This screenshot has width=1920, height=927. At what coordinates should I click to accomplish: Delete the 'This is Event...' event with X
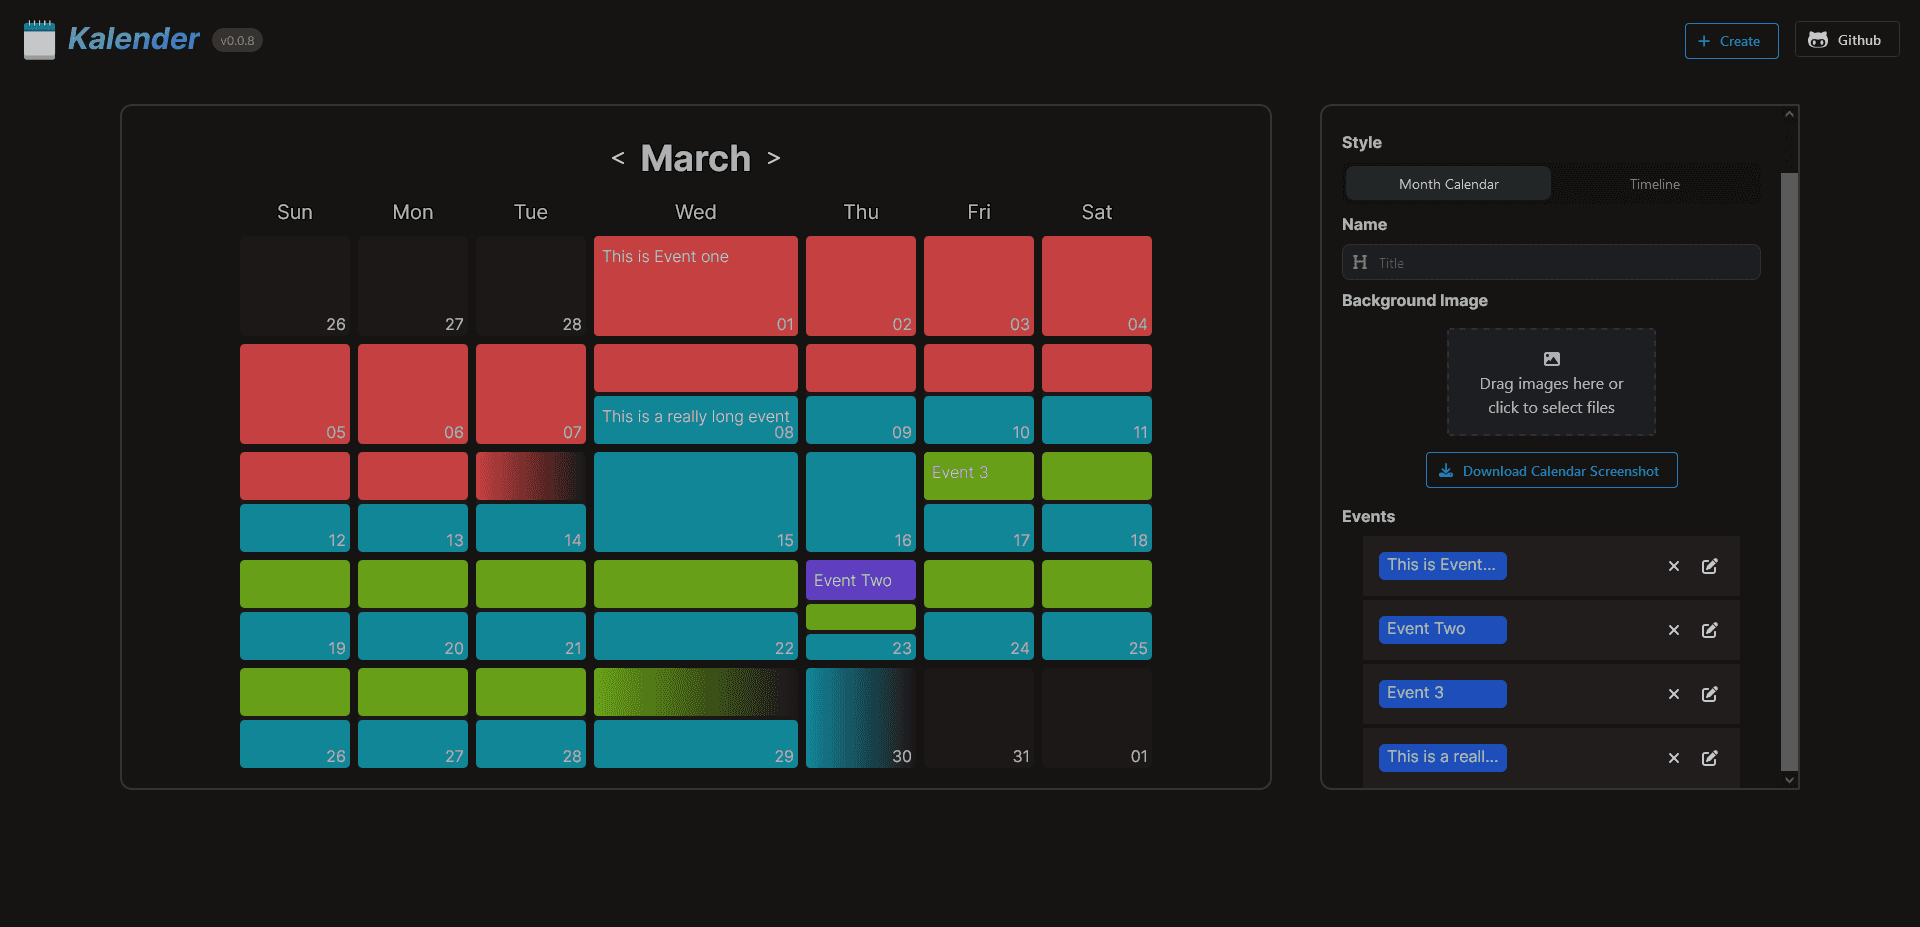click(1674, 566)
